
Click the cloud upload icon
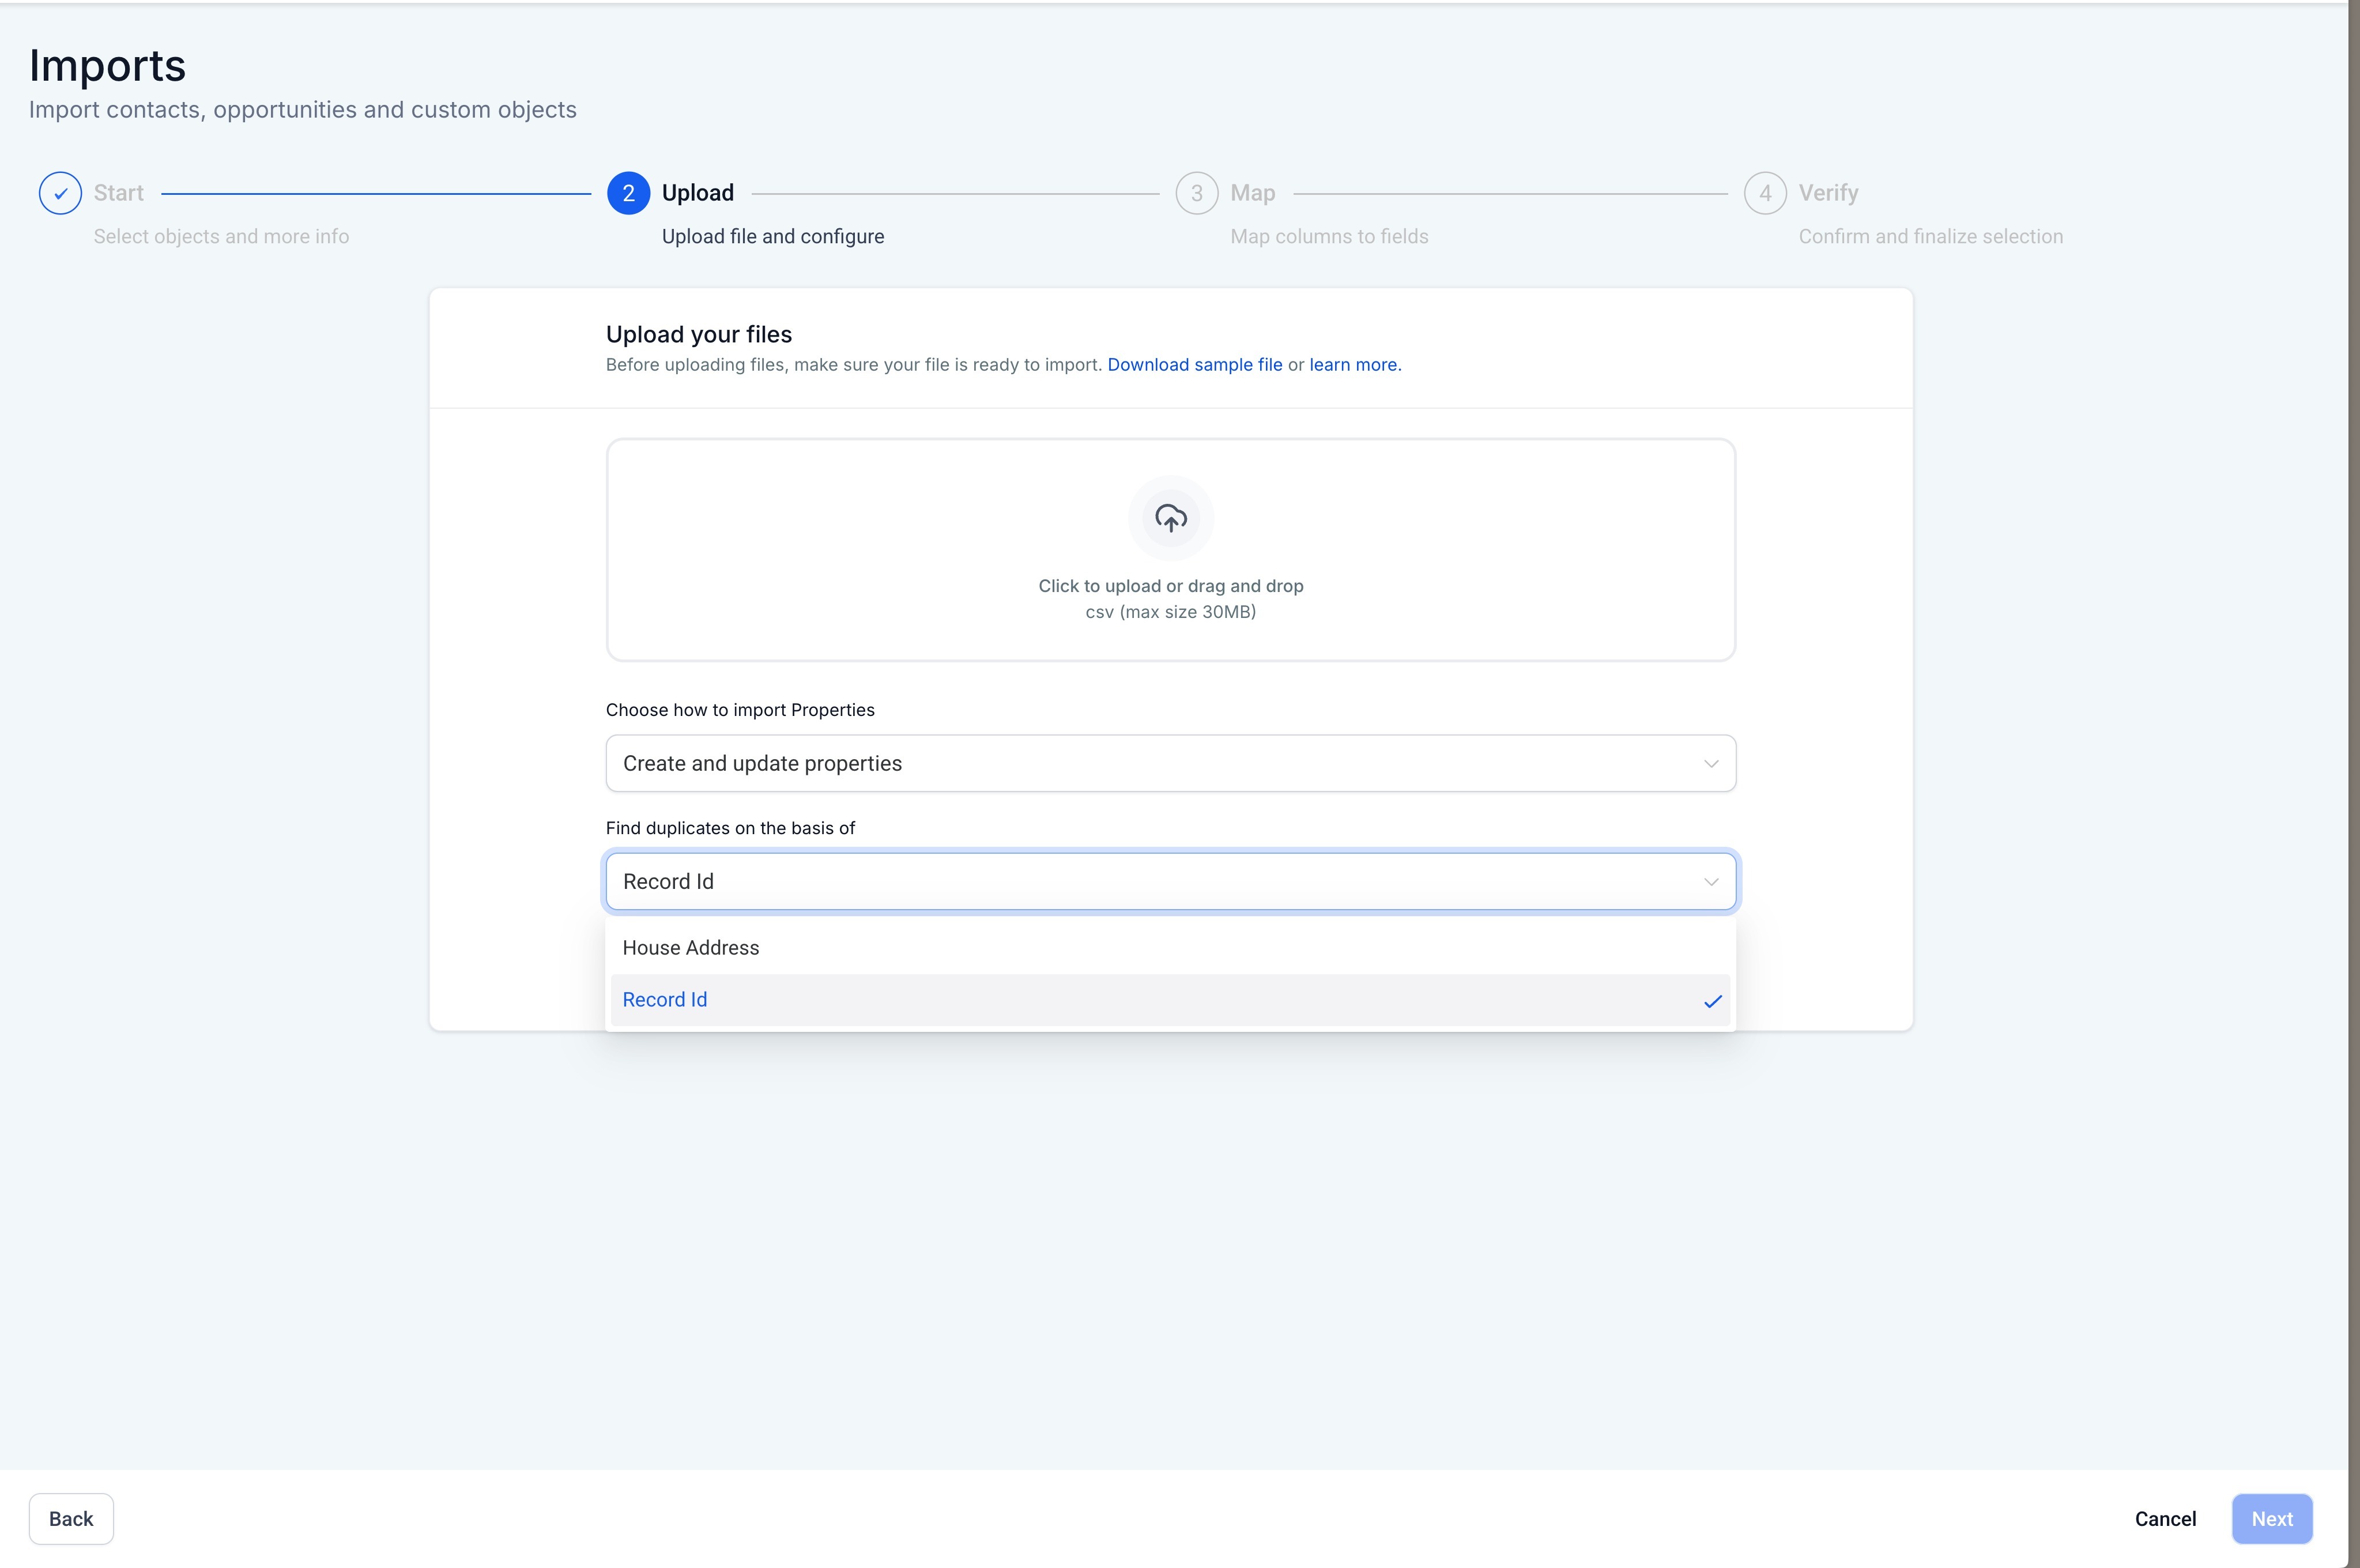tap(1170, 518)
